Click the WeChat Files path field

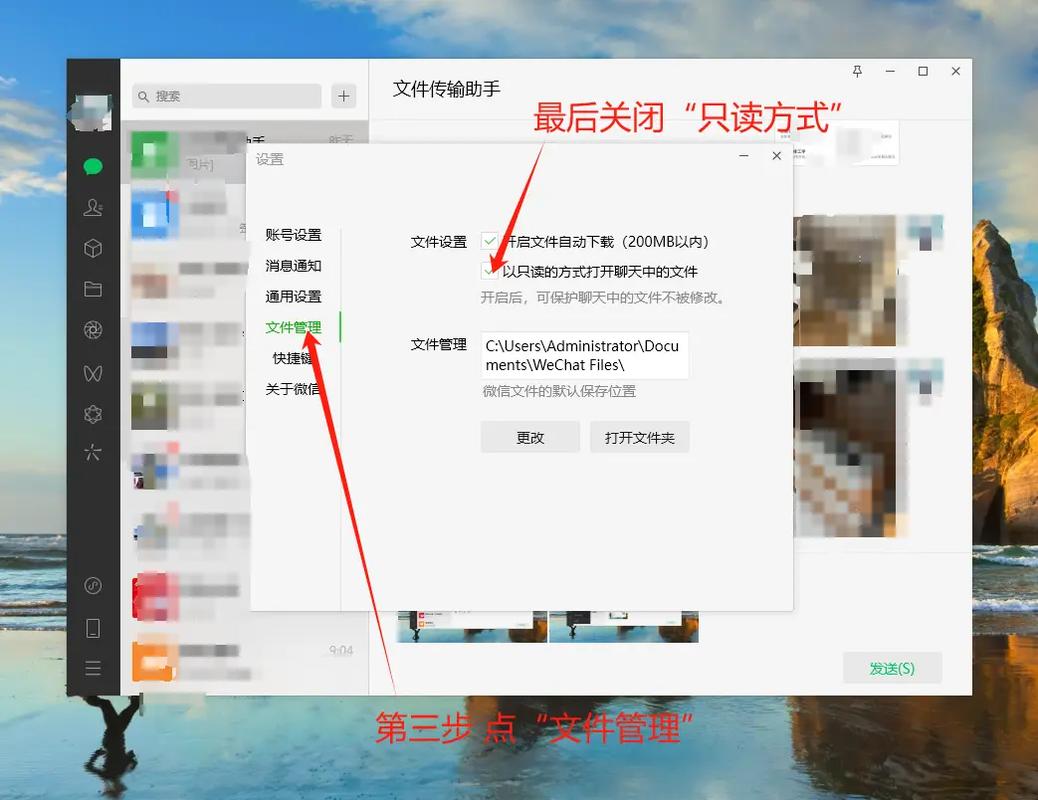click(586, 355)
